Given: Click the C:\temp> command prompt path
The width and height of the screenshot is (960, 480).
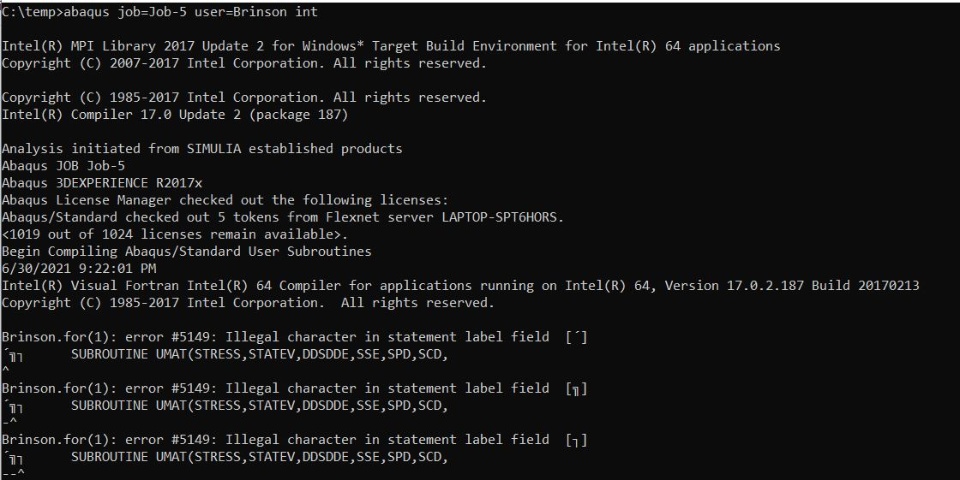Looking at the screenshot, I should point(30,12).
